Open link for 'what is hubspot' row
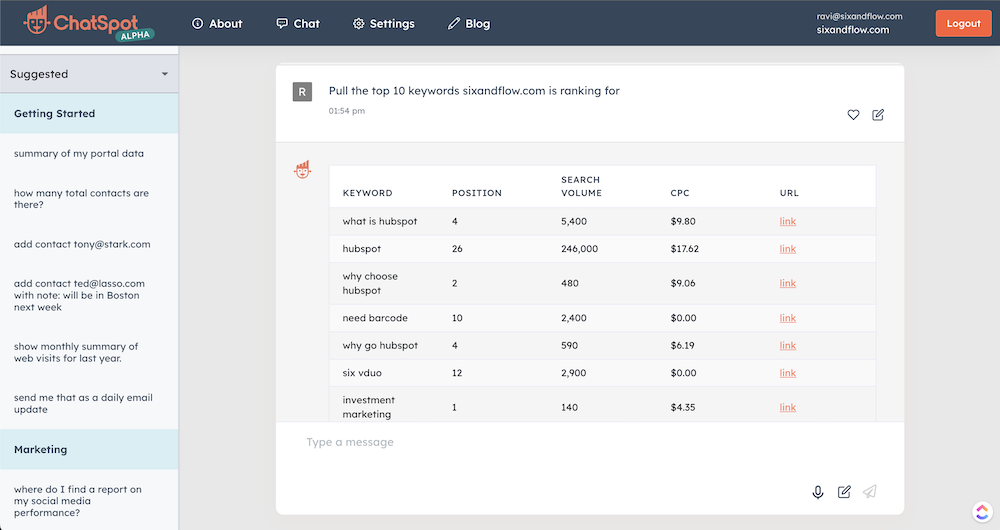This screenshot has width=1000, height=530. [x=788, y=221]
